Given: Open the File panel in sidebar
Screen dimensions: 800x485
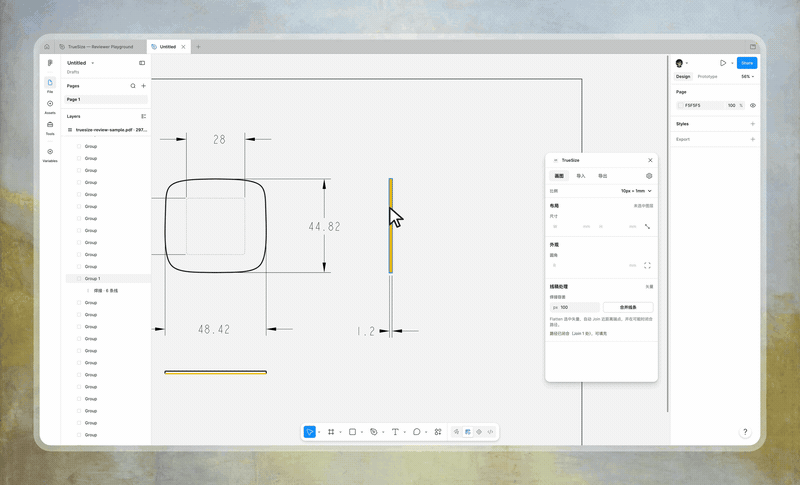Looking at the screenshot, I should click(50, 85).
